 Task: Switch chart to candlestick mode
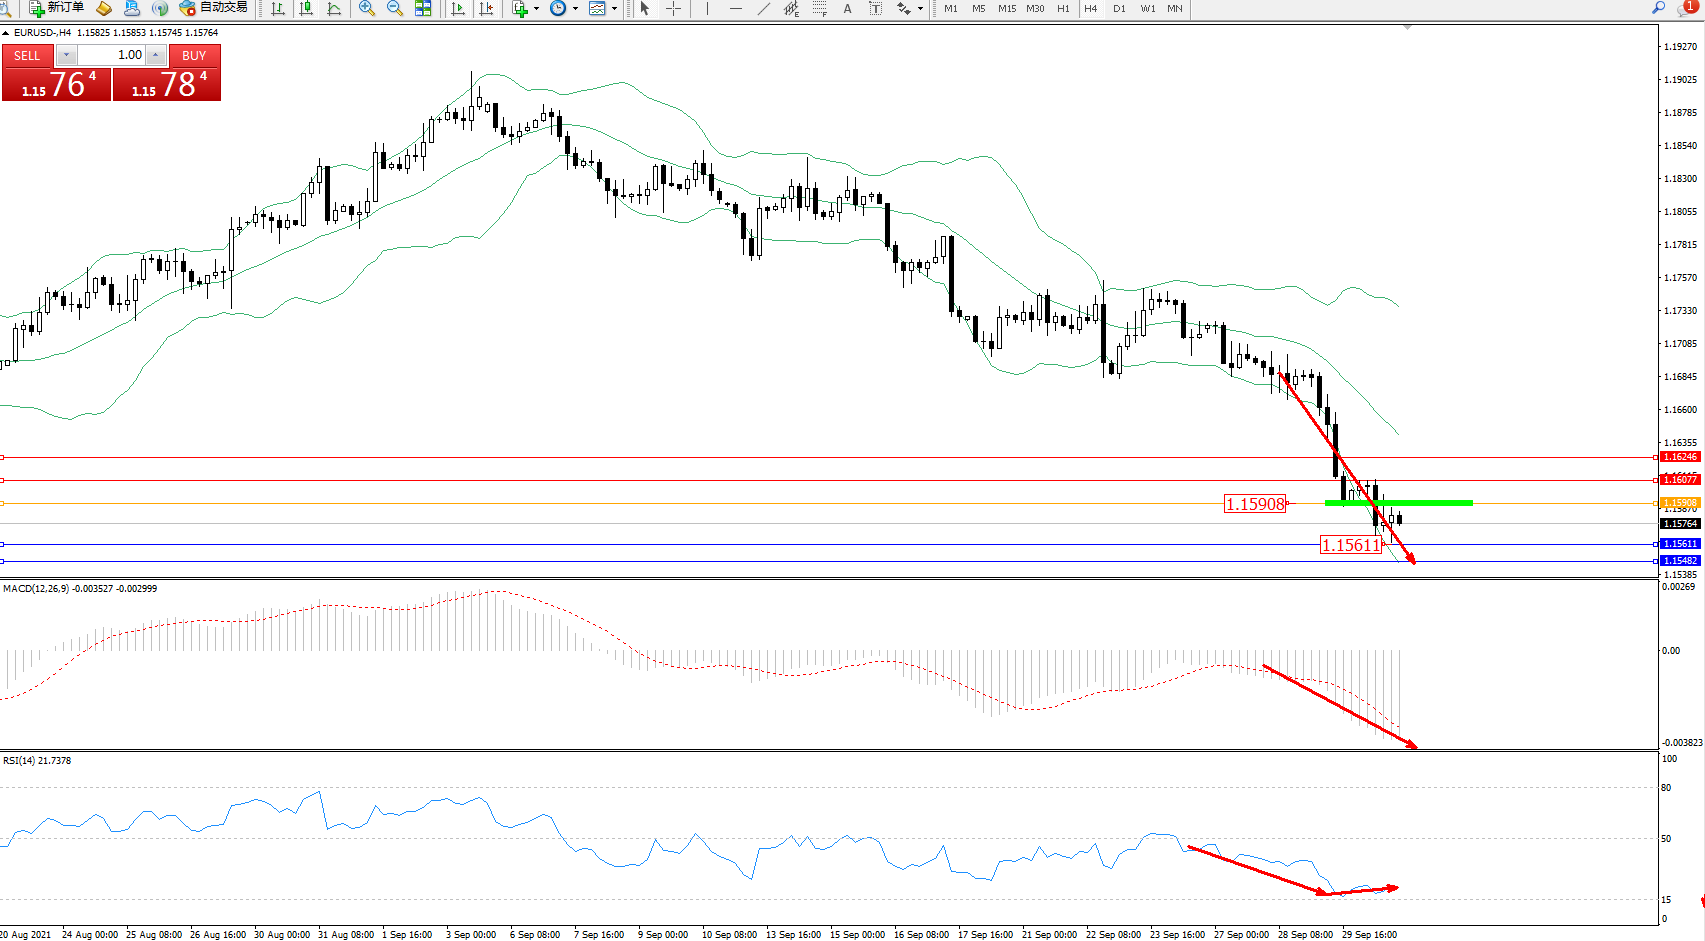(306, 8)
